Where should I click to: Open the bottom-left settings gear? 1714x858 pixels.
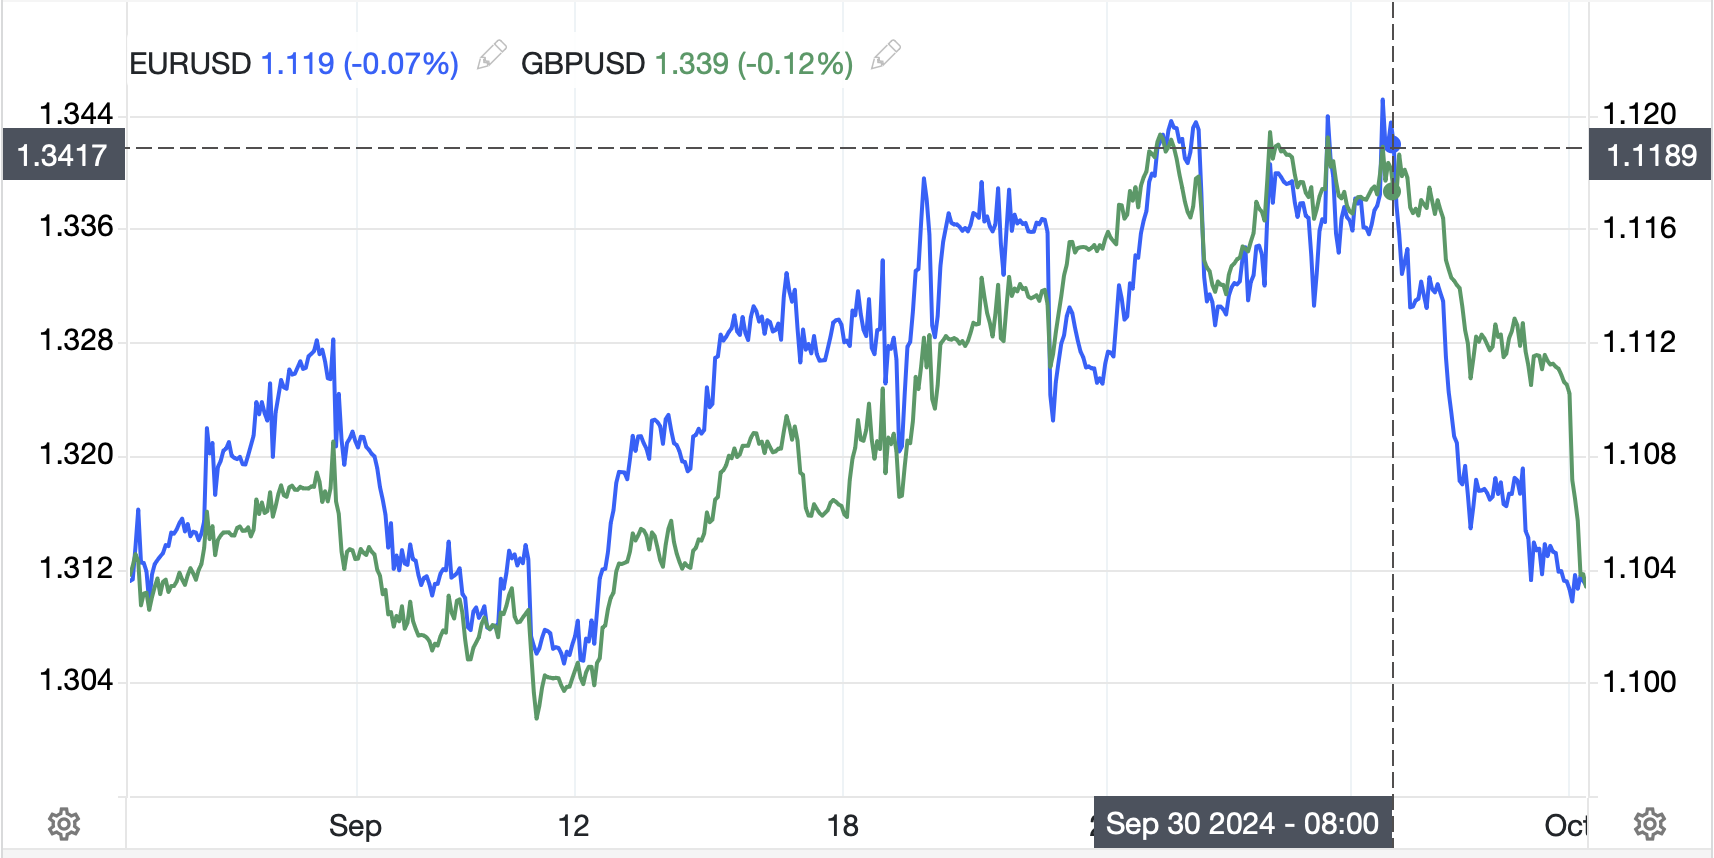point(64,824)
